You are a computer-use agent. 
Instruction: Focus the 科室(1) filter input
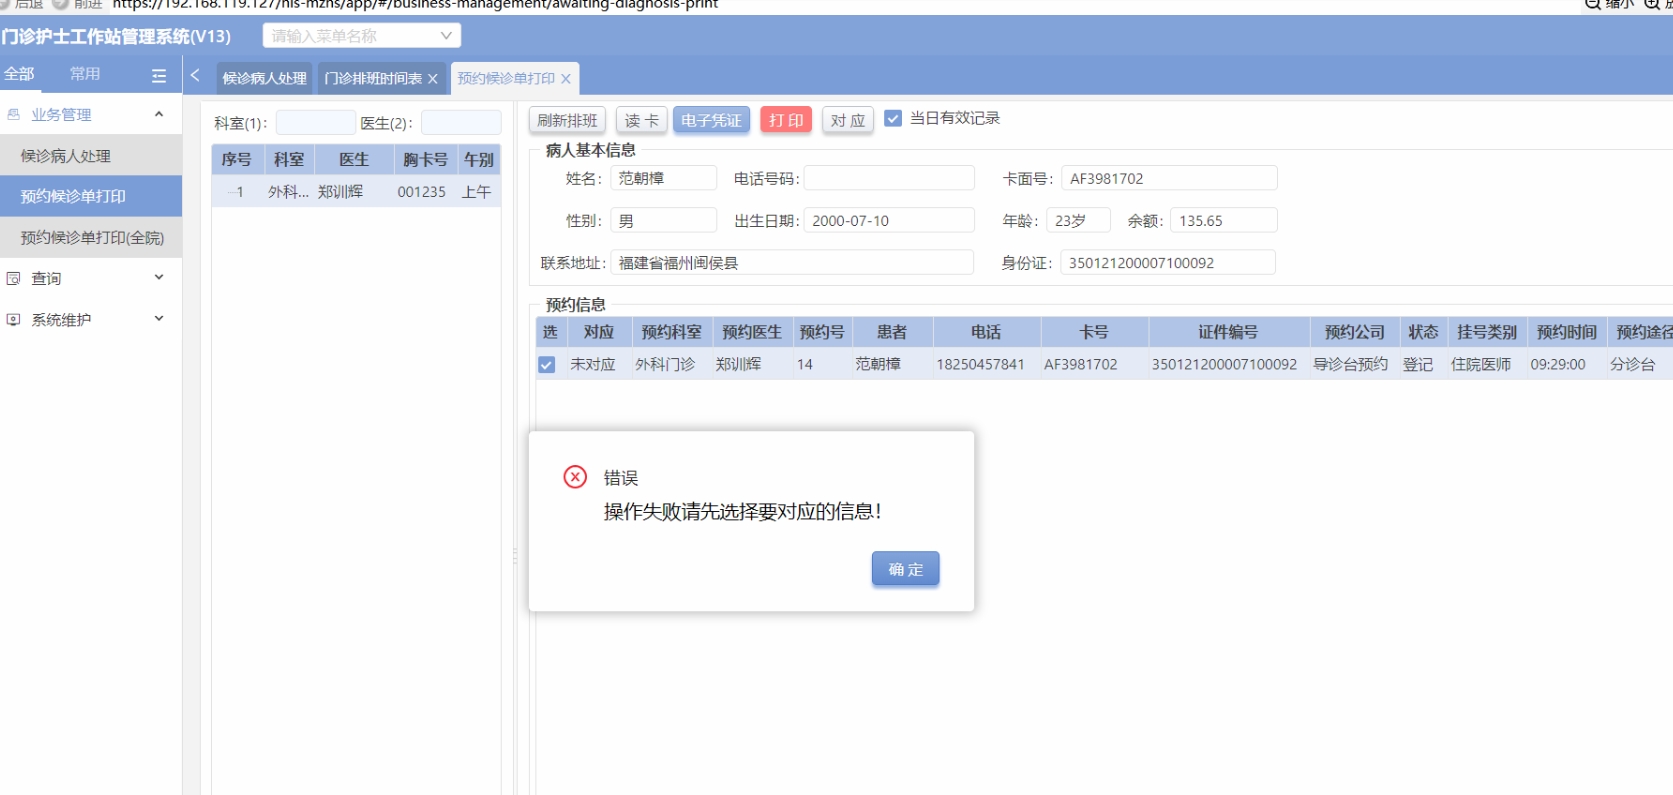point(316,123)
